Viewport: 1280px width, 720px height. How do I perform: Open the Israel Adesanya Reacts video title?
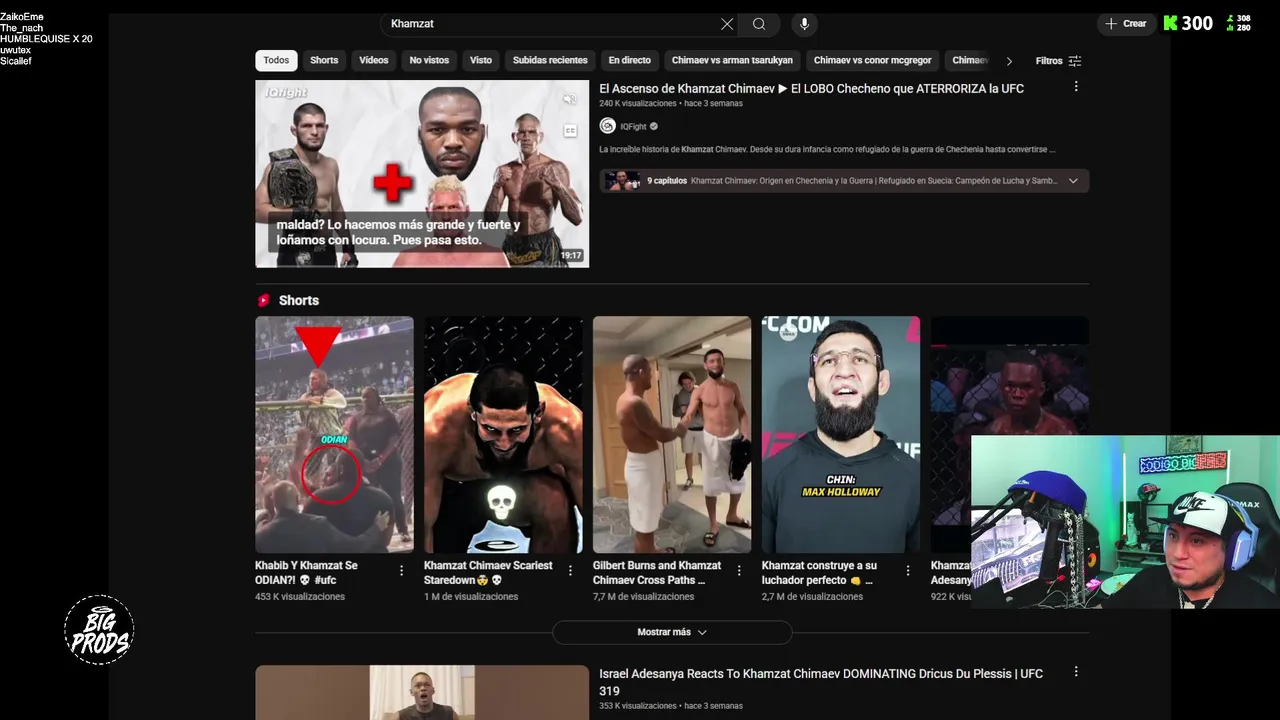point(821,682)
